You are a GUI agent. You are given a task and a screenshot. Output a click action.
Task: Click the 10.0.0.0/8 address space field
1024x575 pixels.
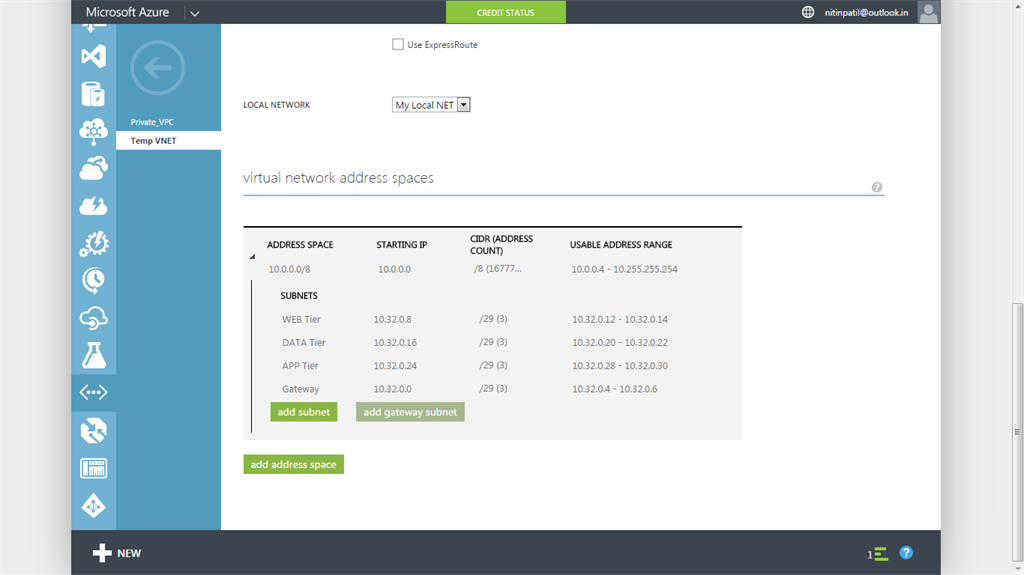point(289,269)
